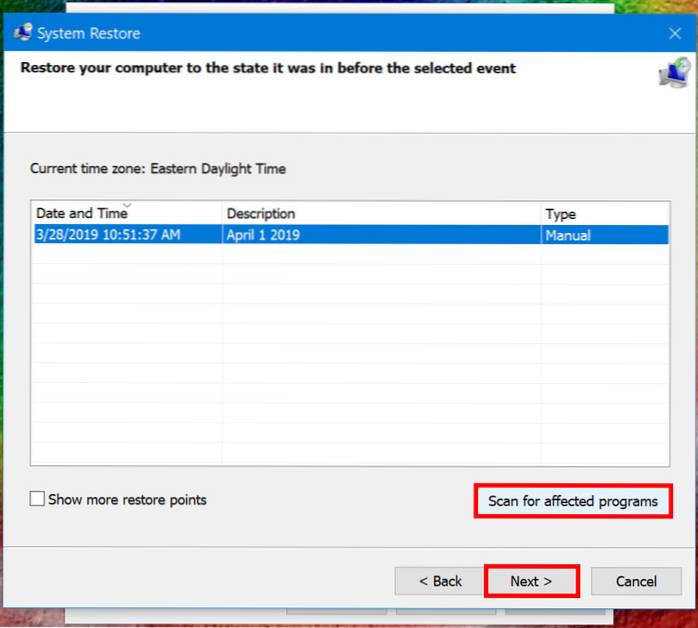Screen dimensions: 698x628
Task: Go to the Next step
Action: (531, 581)
